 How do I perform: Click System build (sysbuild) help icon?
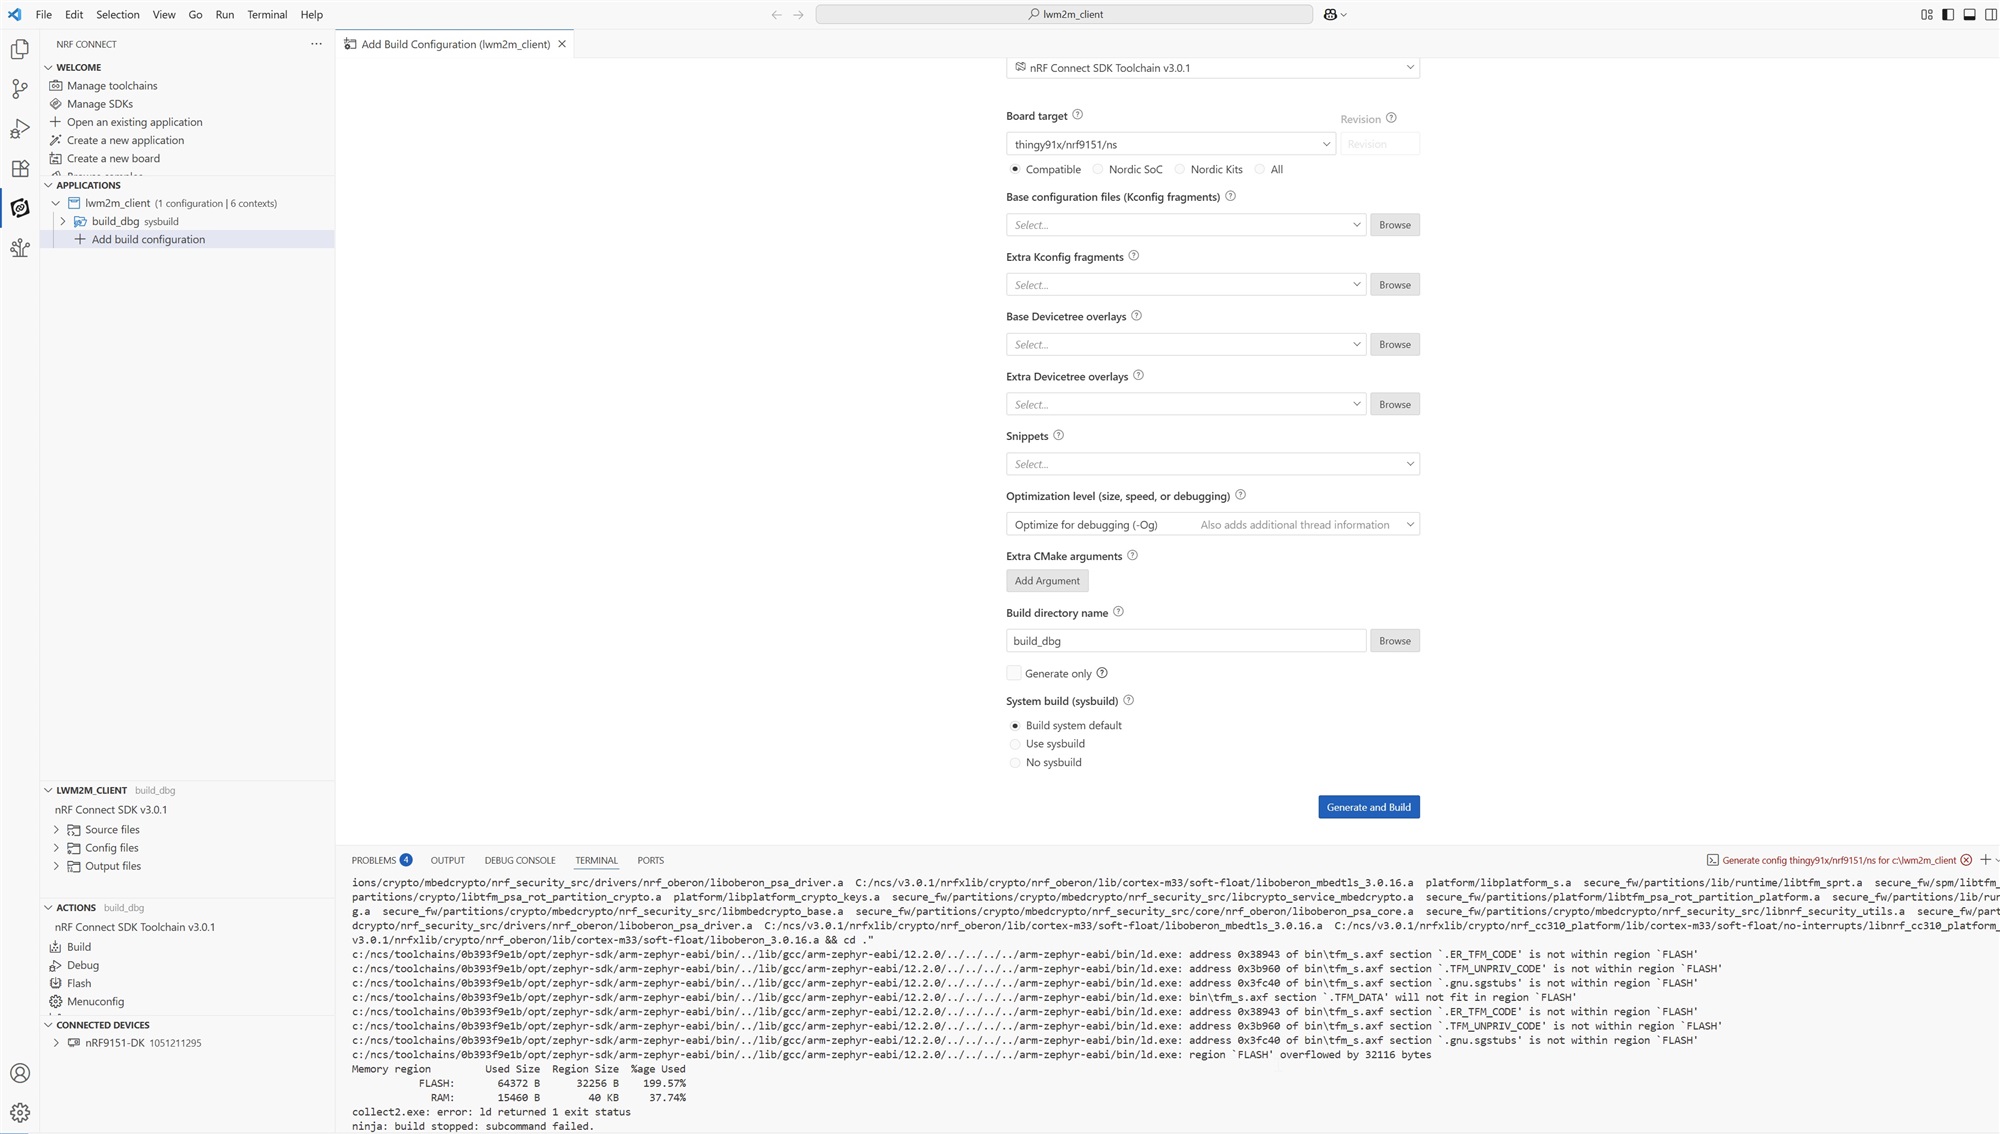tap(1128, 700)
